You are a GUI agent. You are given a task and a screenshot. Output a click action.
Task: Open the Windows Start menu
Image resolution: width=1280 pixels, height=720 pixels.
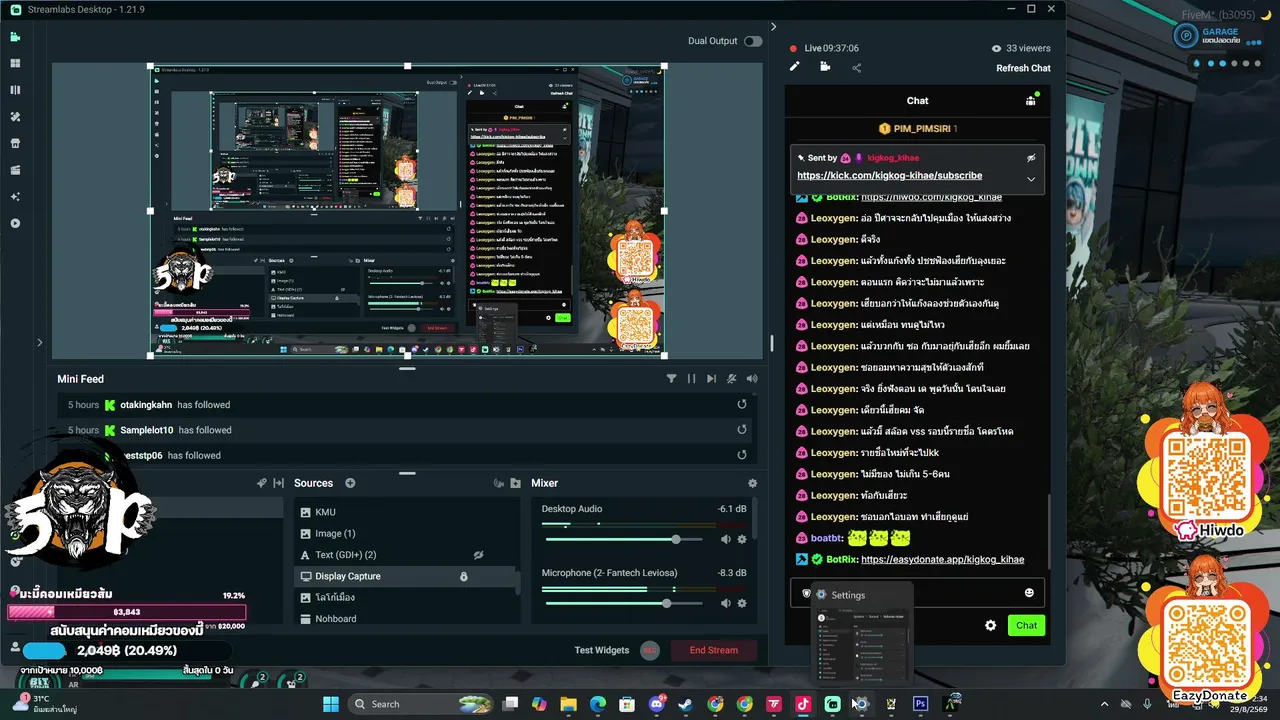click(330, 704)
